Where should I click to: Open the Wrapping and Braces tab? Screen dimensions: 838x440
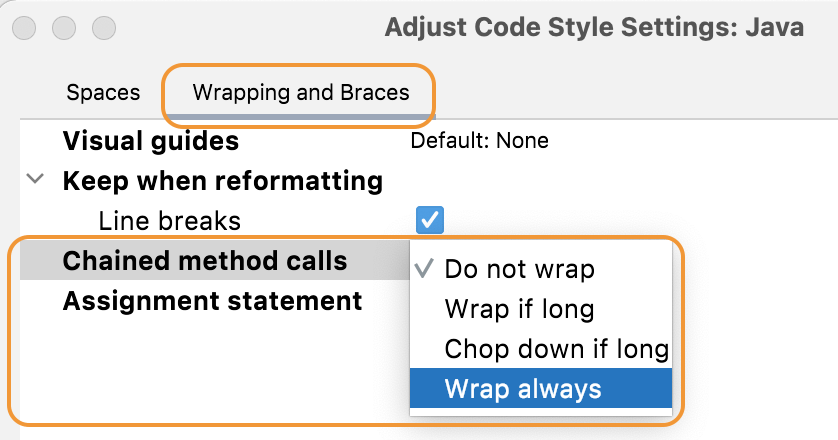301,93
